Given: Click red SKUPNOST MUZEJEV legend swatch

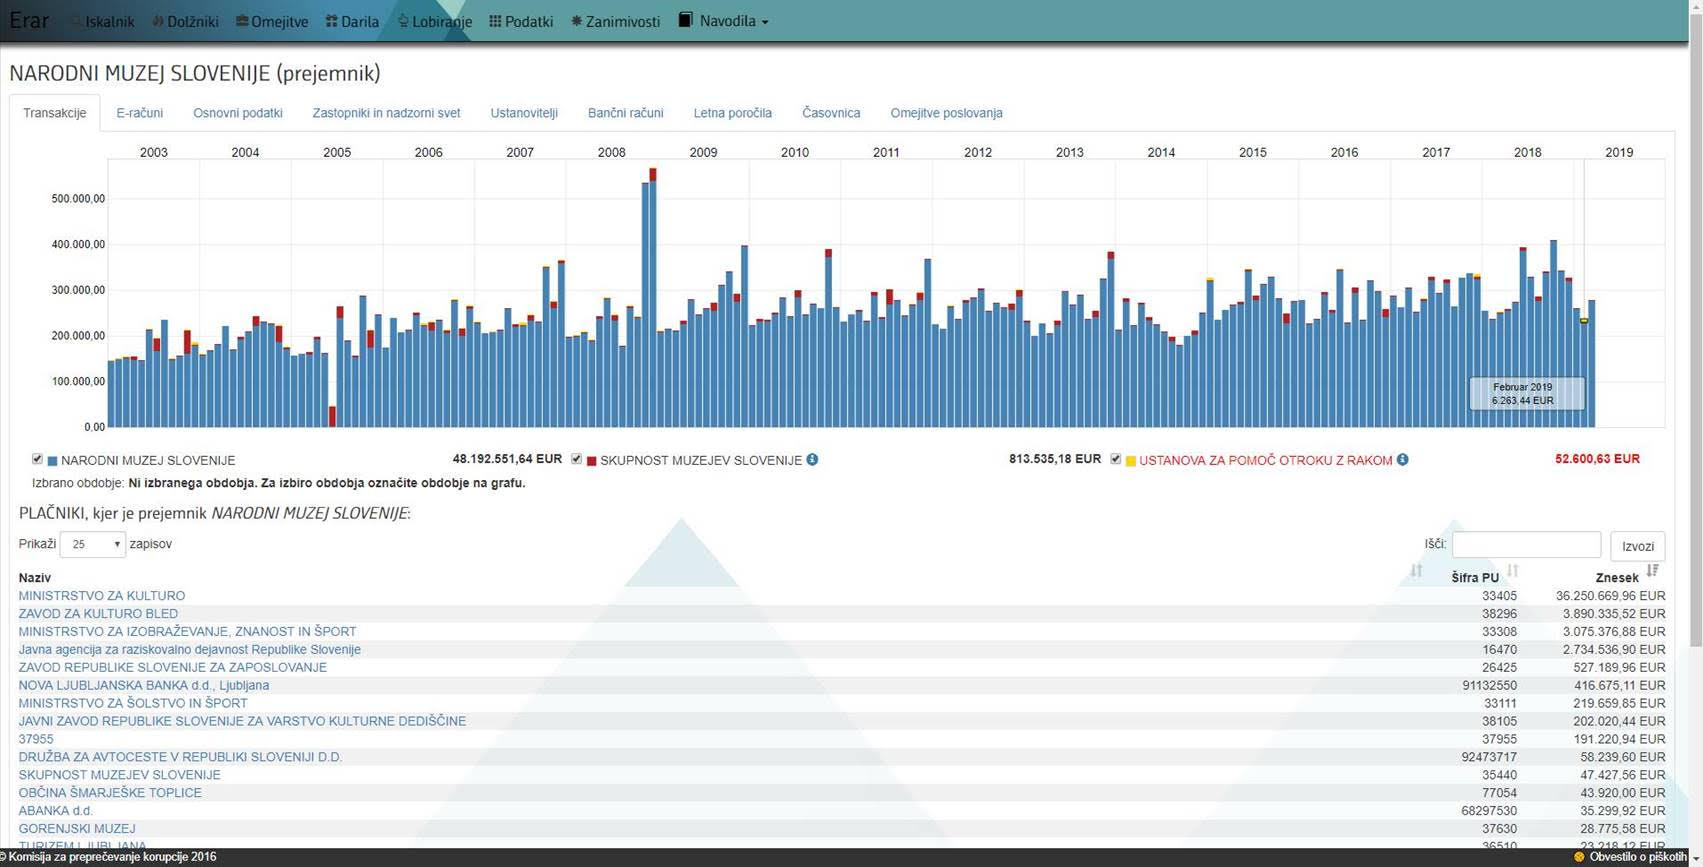Looking at the screenshot, I should (591, 461).
